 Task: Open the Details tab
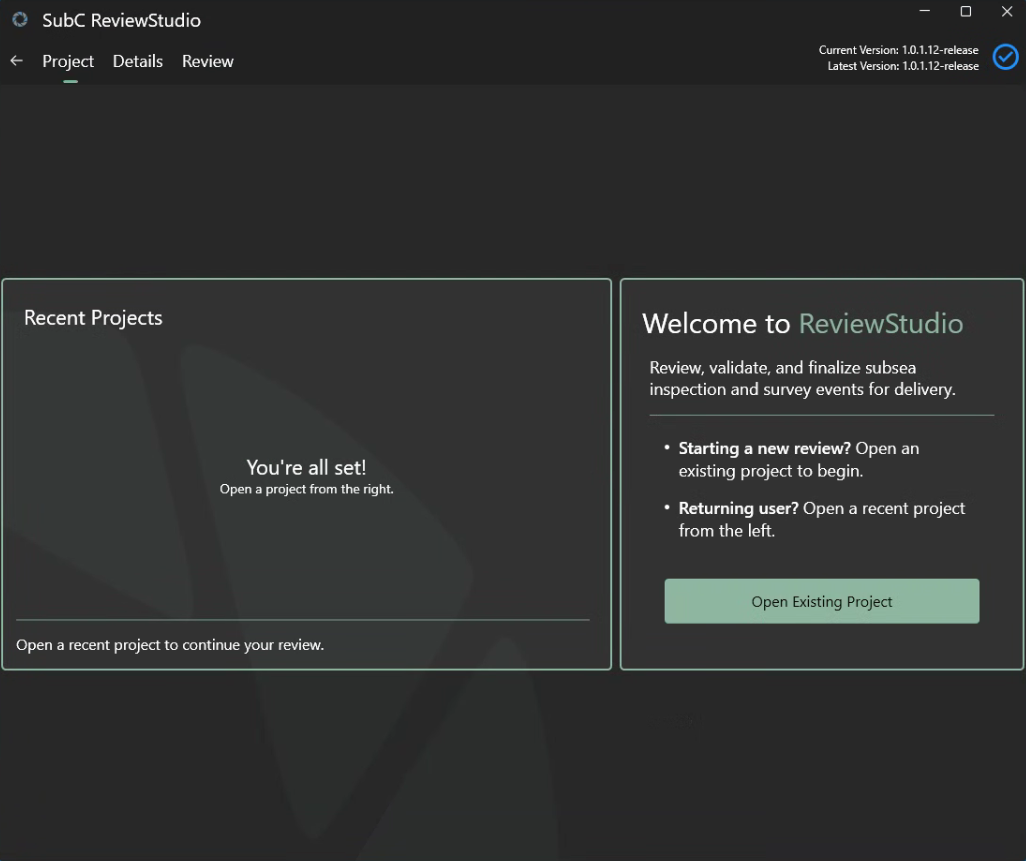point(137,61)
